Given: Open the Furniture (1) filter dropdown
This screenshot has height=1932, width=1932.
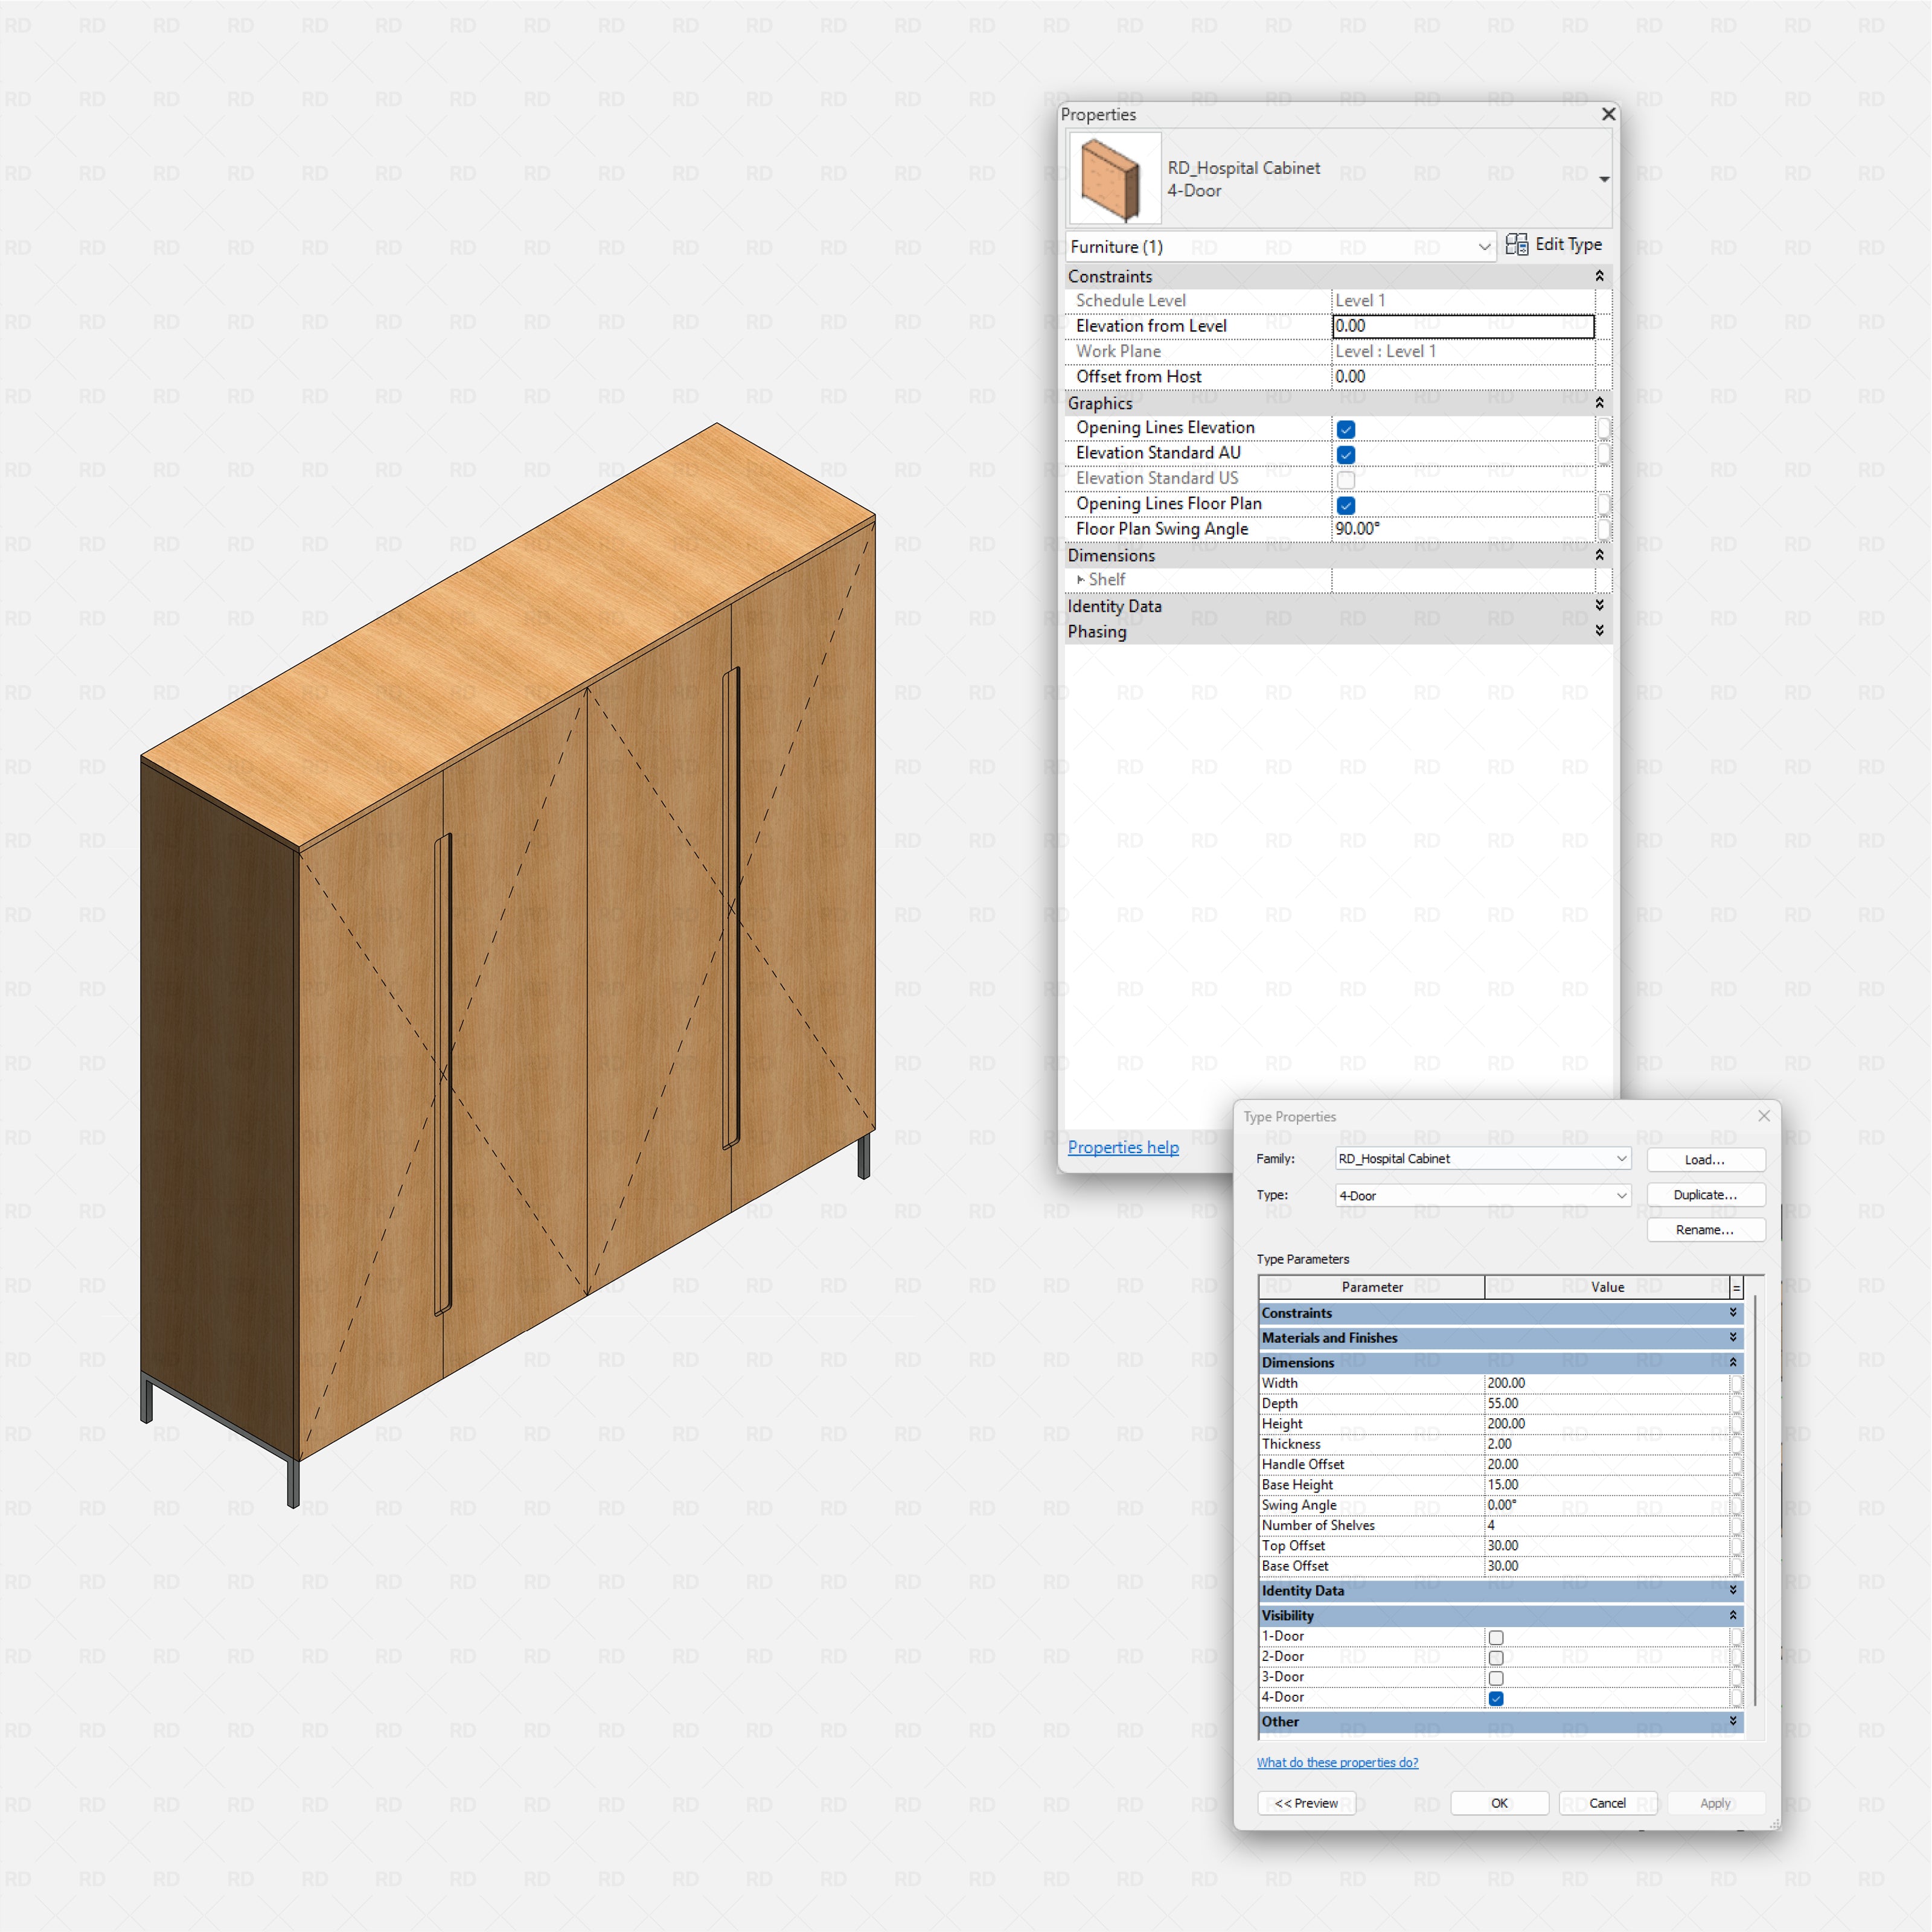Looking at the screenshot, I should click(x=1484, y=247).
